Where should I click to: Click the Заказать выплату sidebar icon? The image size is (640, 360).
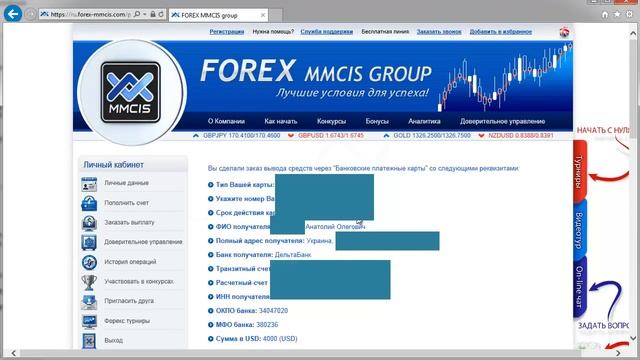pos(89,223)
